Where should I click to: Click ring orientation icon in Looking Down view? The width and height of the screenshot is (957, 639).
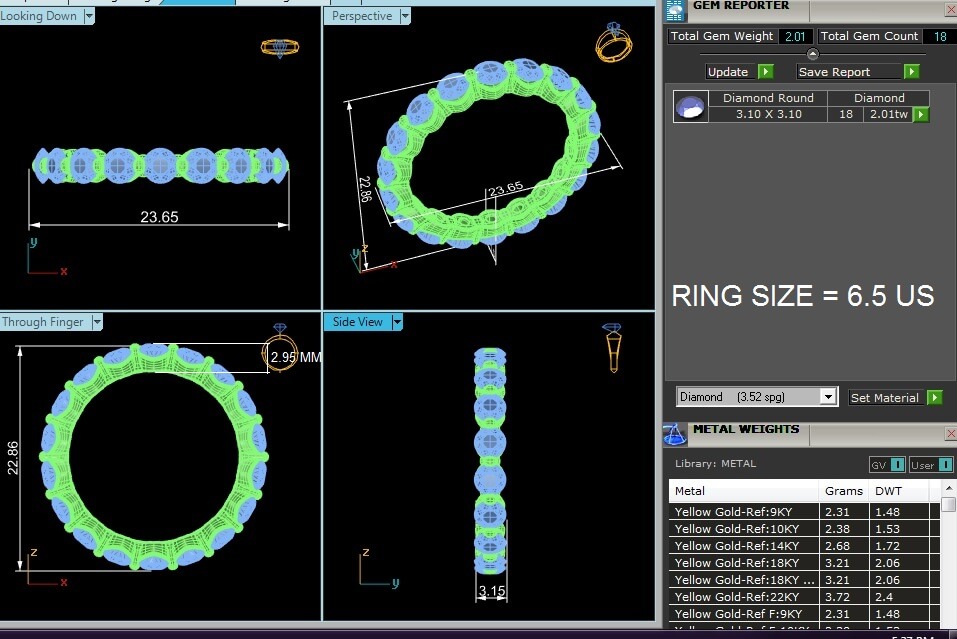coord(277,46)
